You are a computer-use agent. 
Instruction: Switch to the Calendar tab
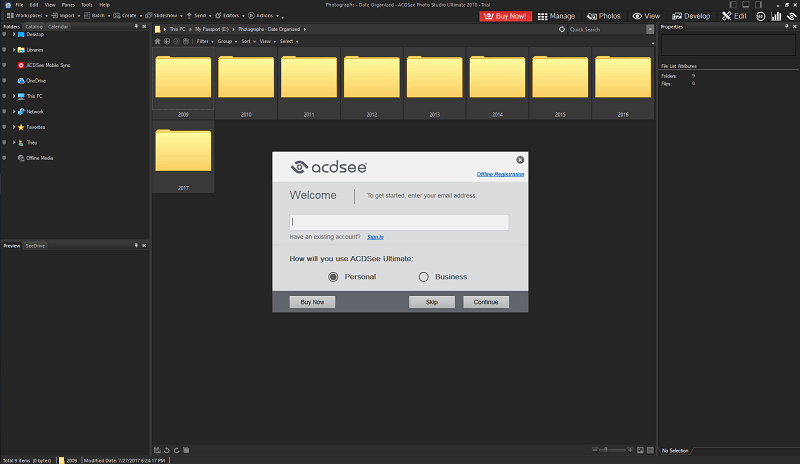click(58, 27)
